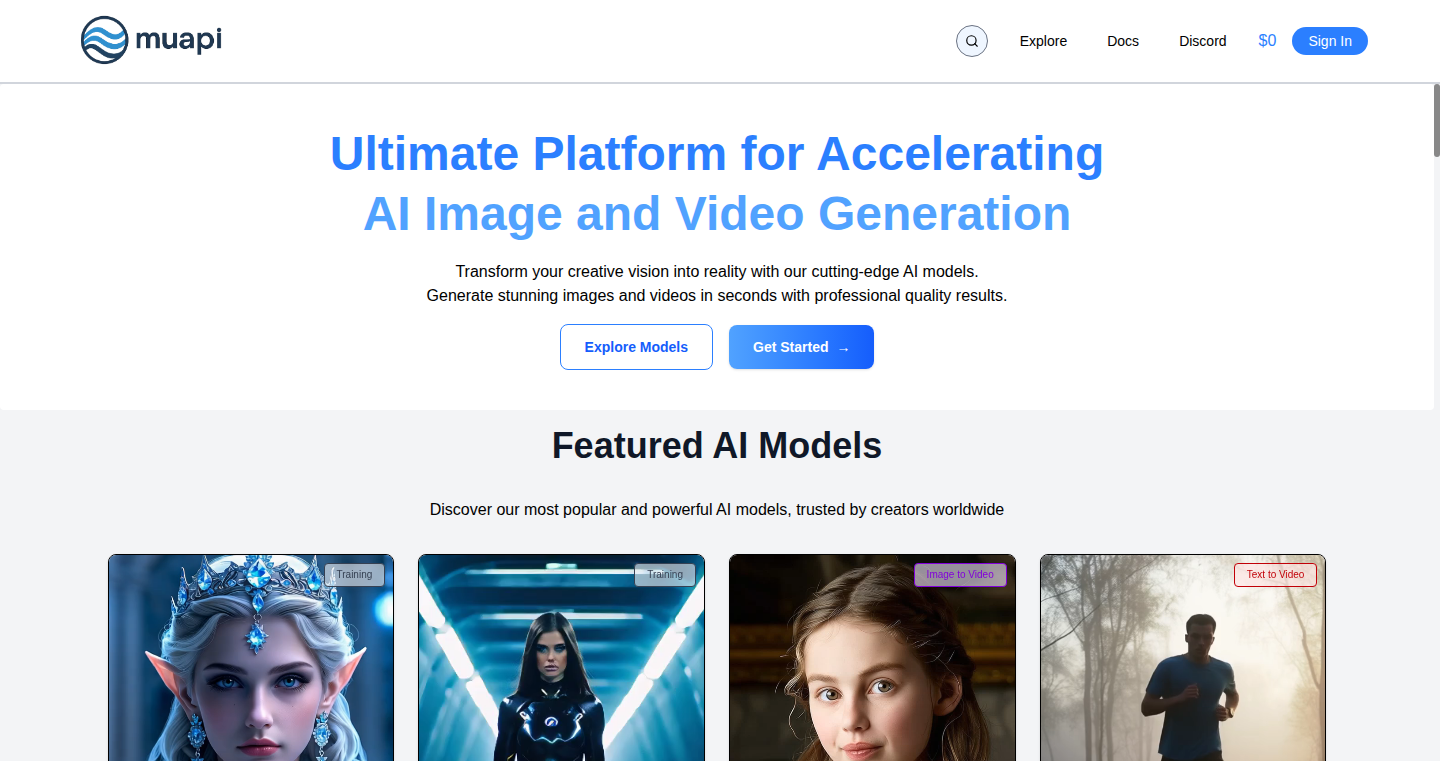Screen dimensions: 1440x761
Task: Select the 'Discover our most popular' subtitle text
Action: tap(717, 510)
